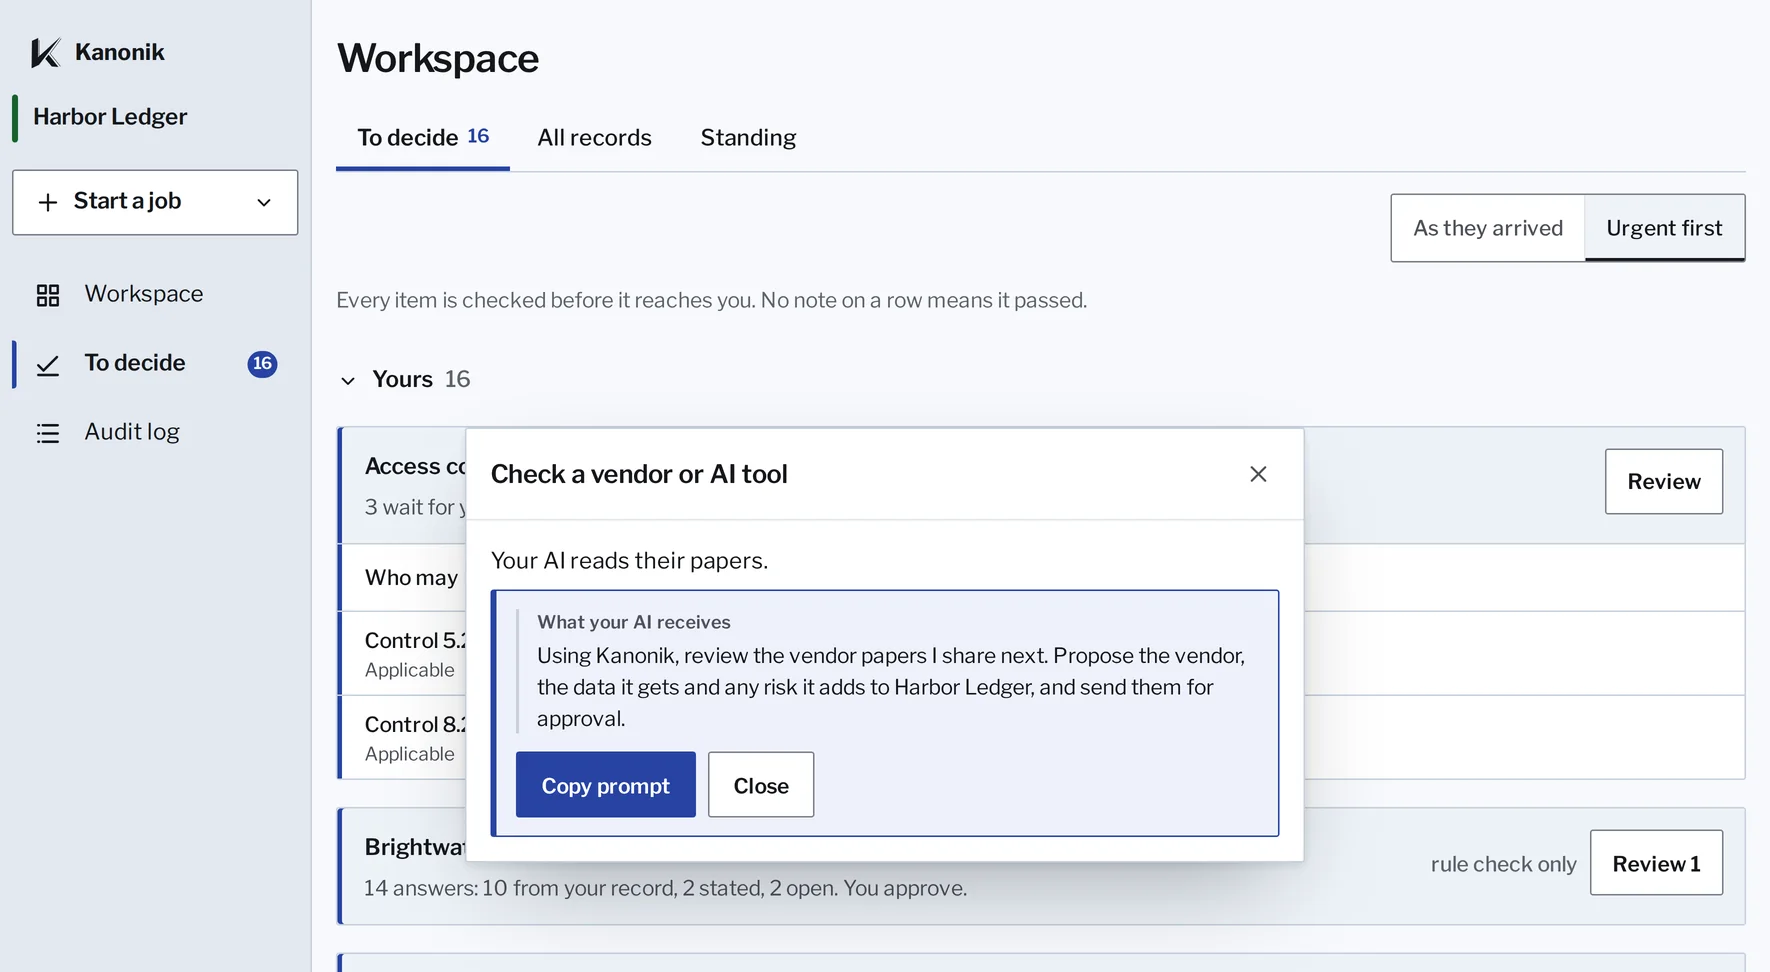The height and width of the screenshot is (972, 1770).
Task: Click the Your AI reads their papers text
Action: point(629,561)
